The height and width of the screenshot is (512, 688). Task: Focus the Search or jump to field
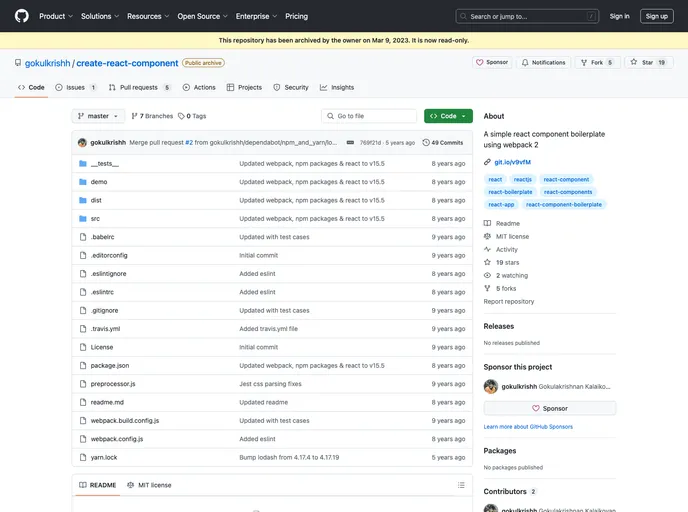(x=527, y=16)
